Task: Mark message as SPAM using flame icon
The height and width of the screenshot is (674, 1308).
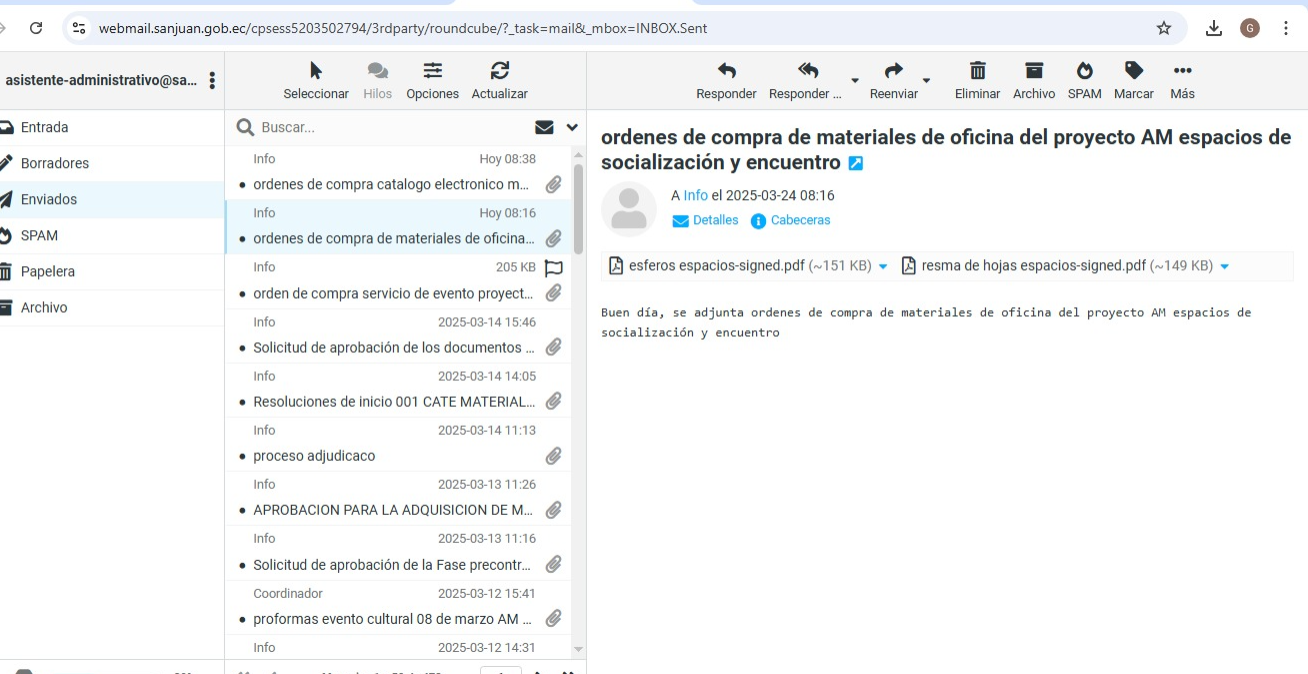Action: click(x=1084, y=71)
